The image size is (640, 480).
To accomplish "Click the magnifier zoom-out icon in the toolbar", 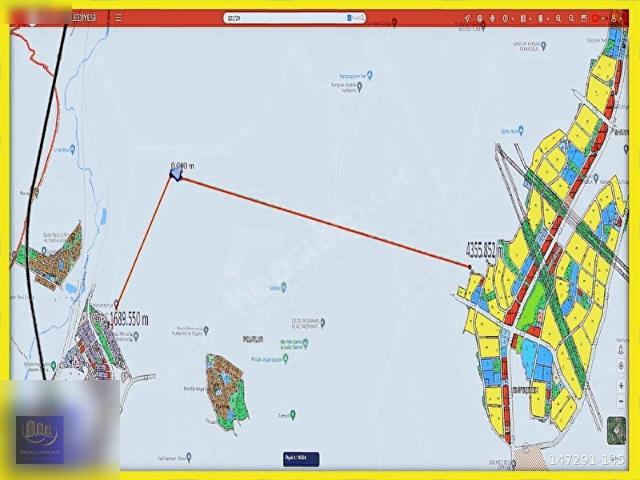I will click(x=570, y=18).
